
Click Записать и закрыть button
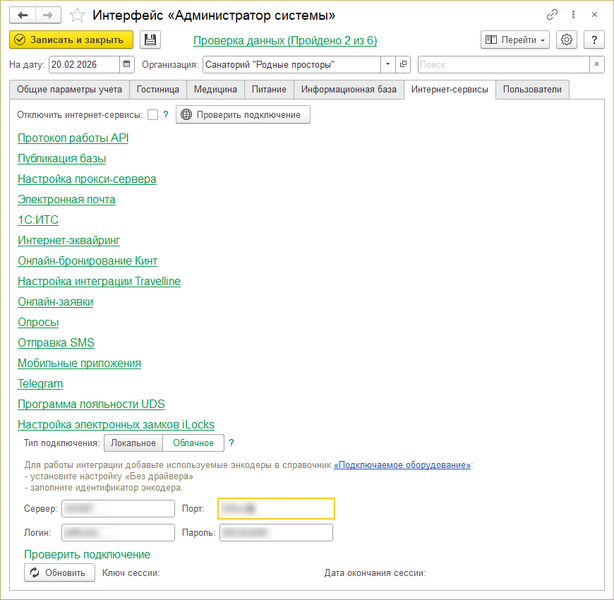point(71,40)
